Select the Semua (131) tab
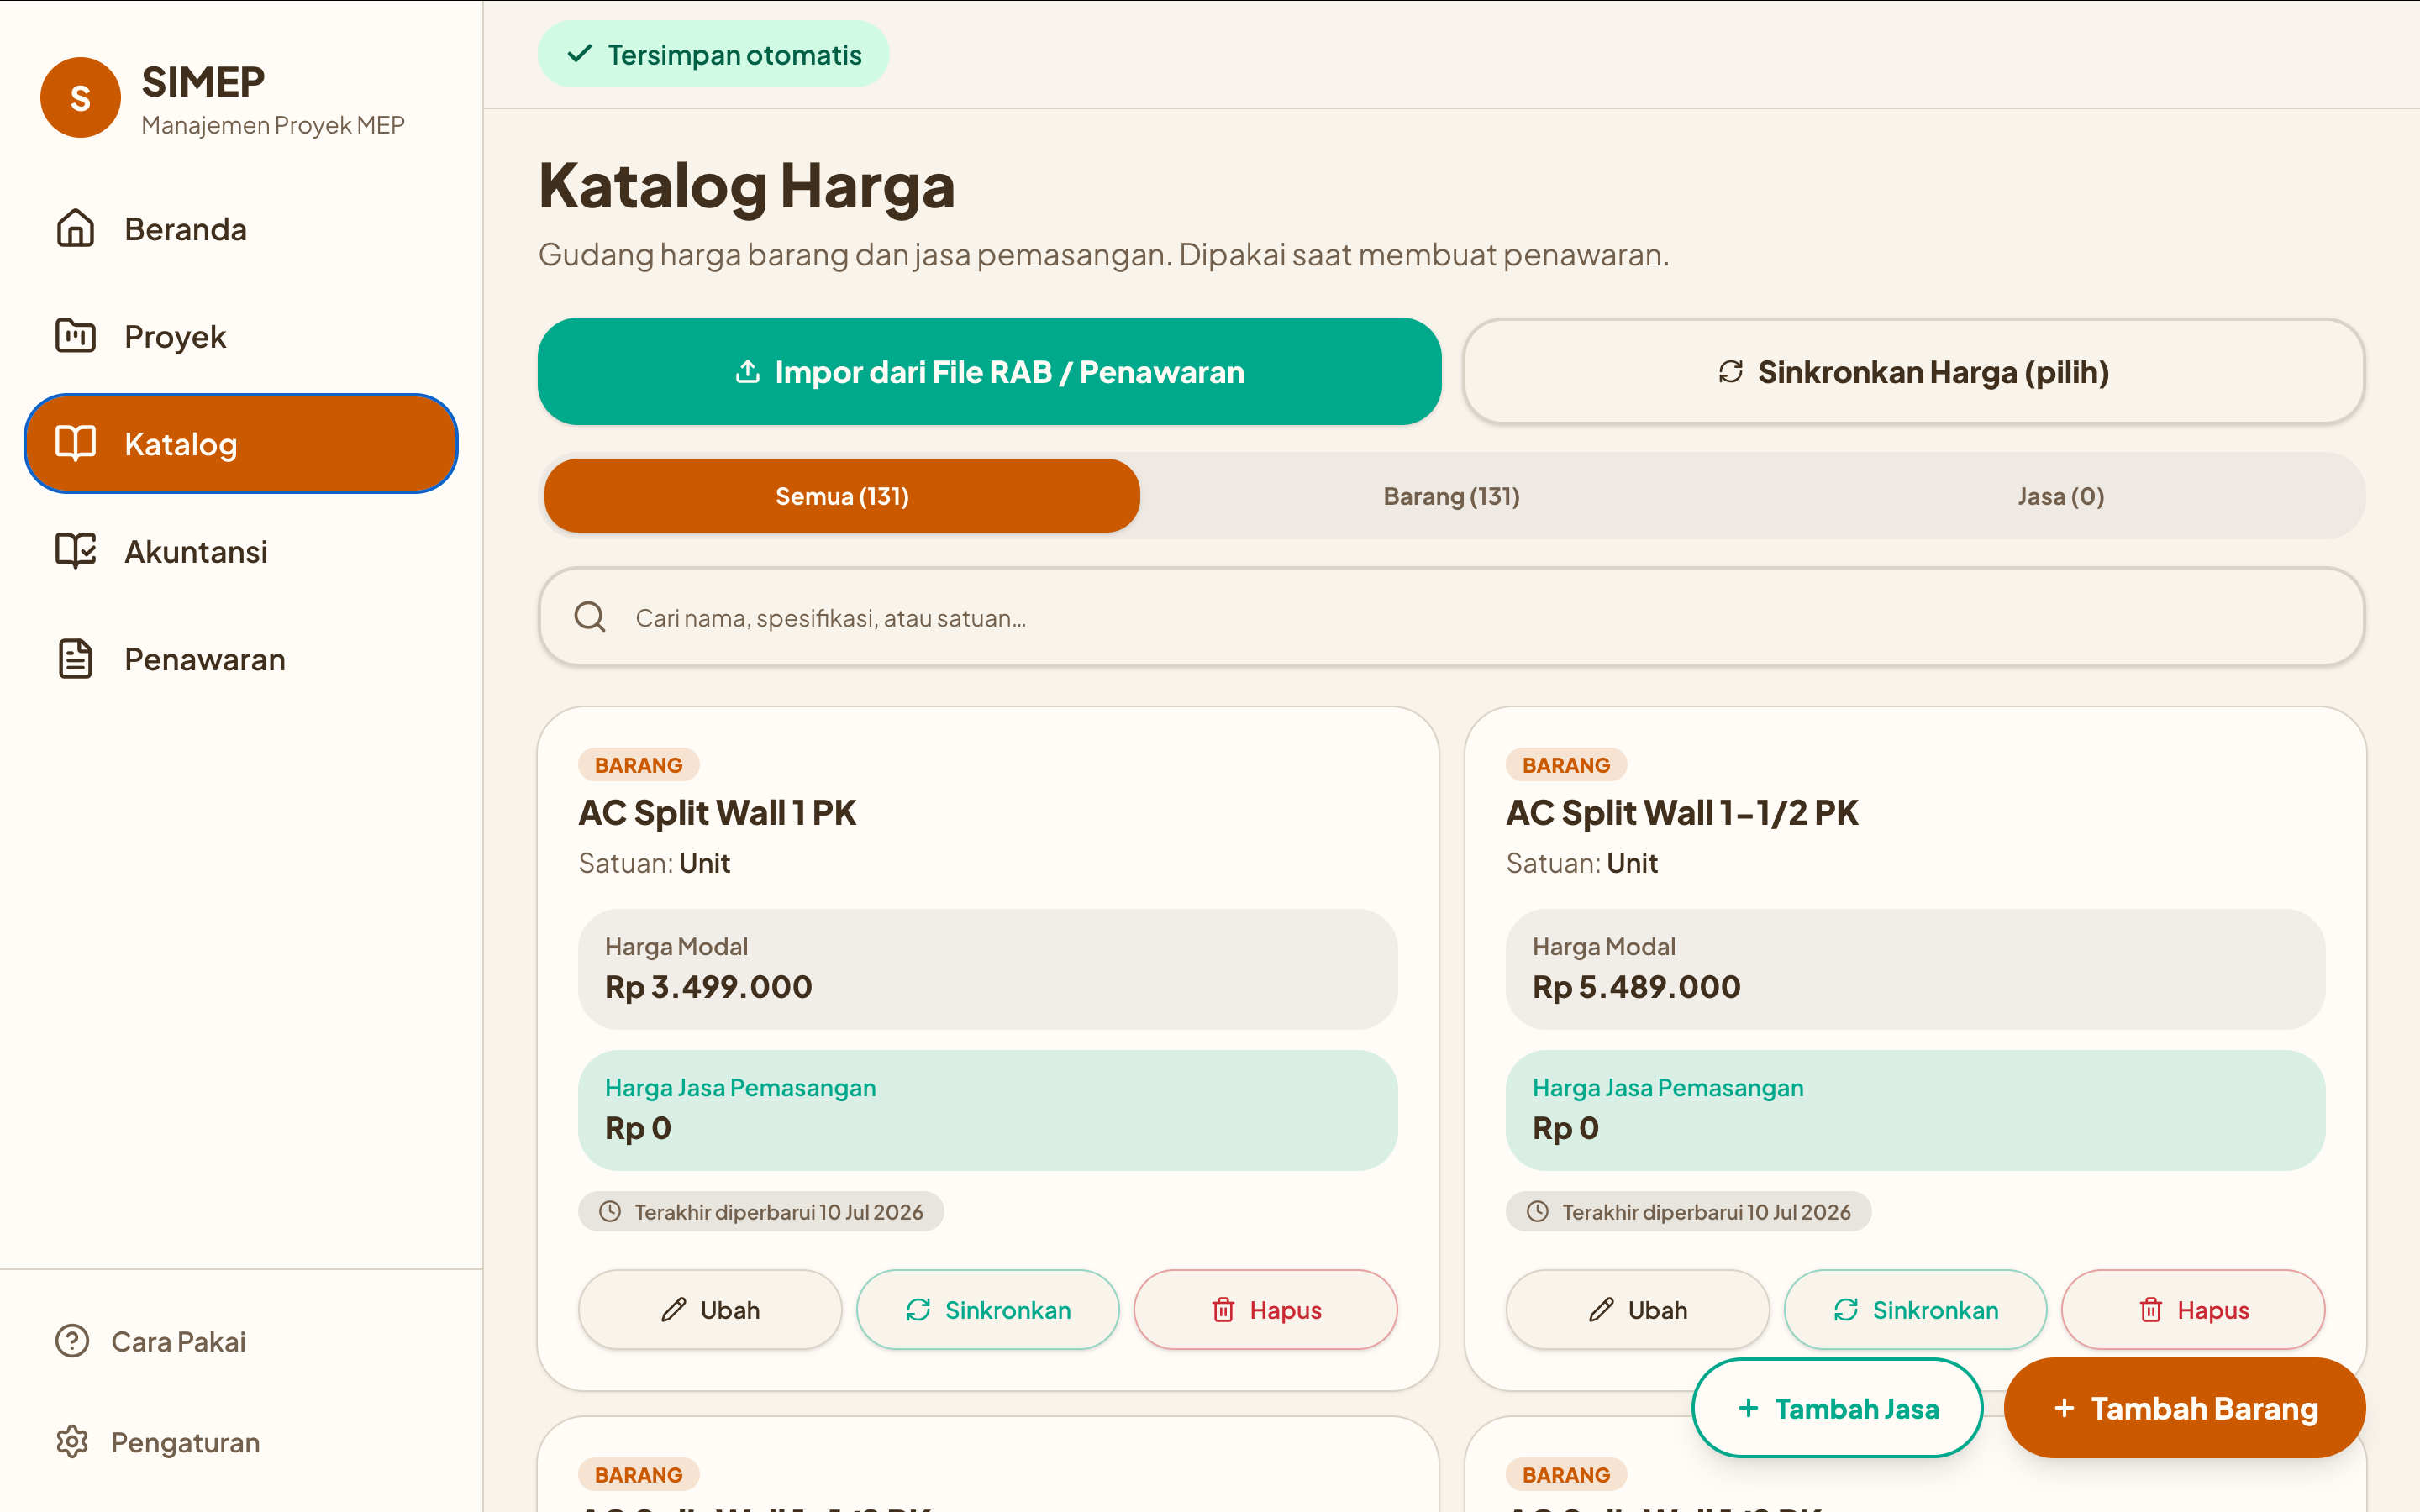The width and height of the screenshot is (2420, 1512). [x=842, y=496]
